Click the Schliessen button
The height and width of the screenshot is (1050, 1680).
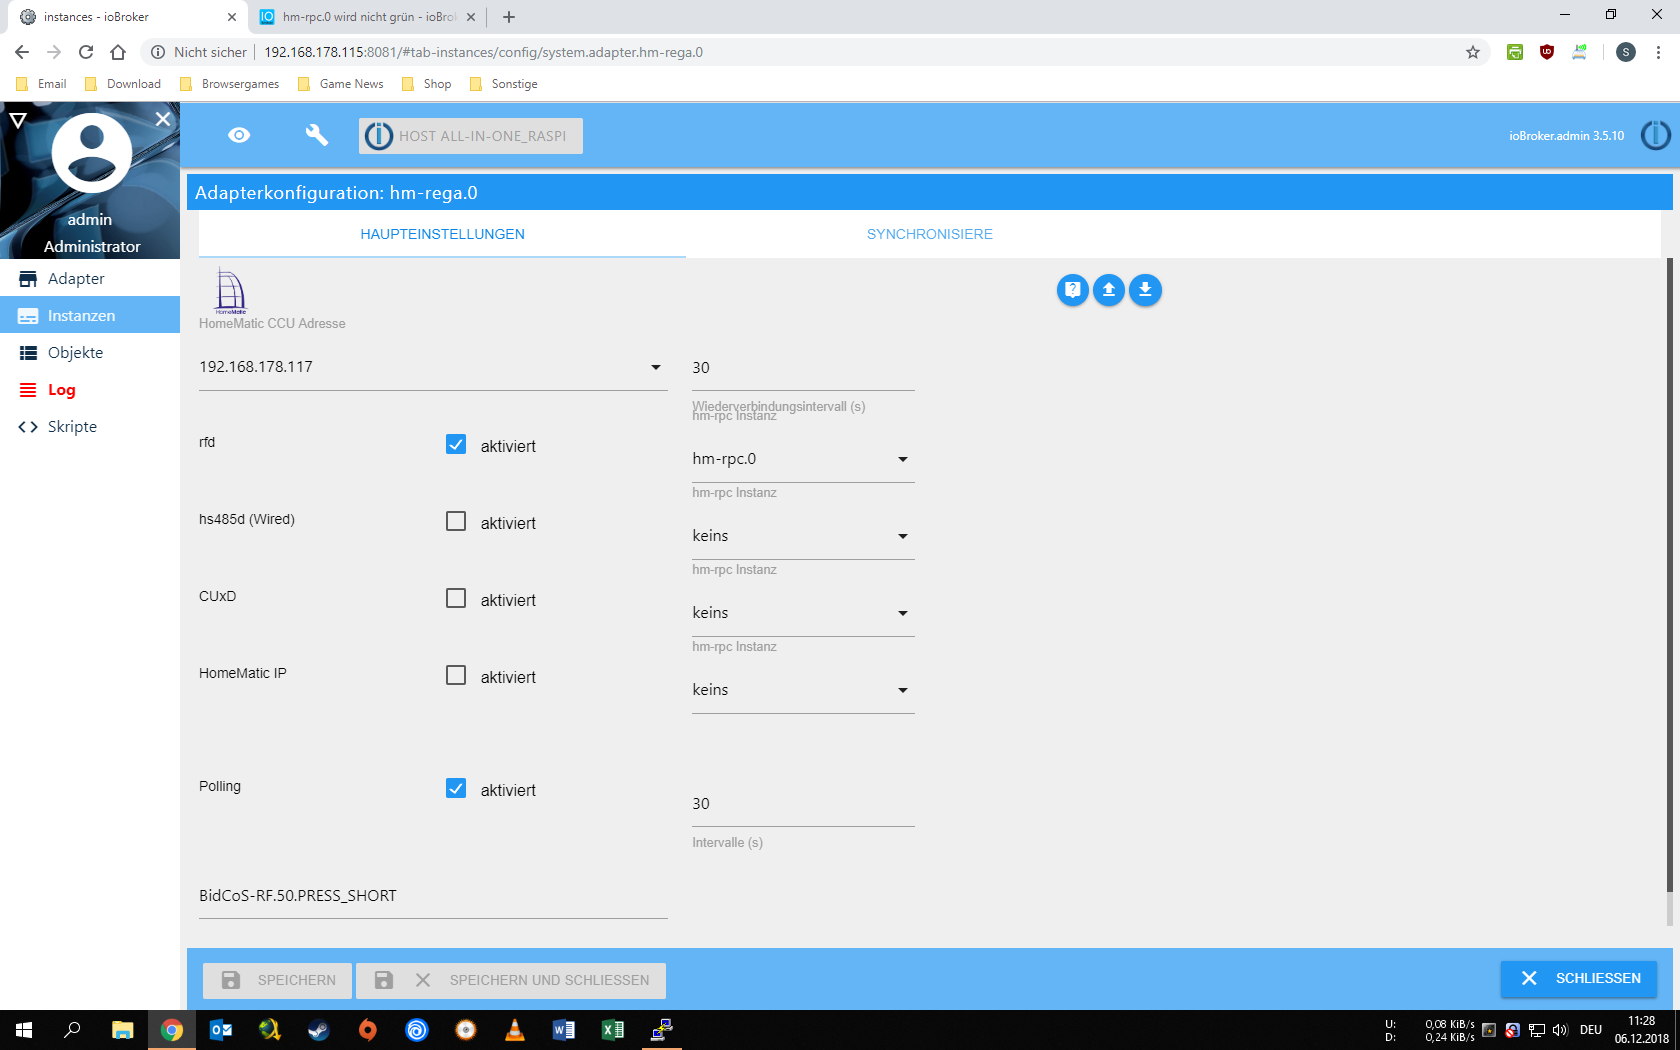[1579, 979]
